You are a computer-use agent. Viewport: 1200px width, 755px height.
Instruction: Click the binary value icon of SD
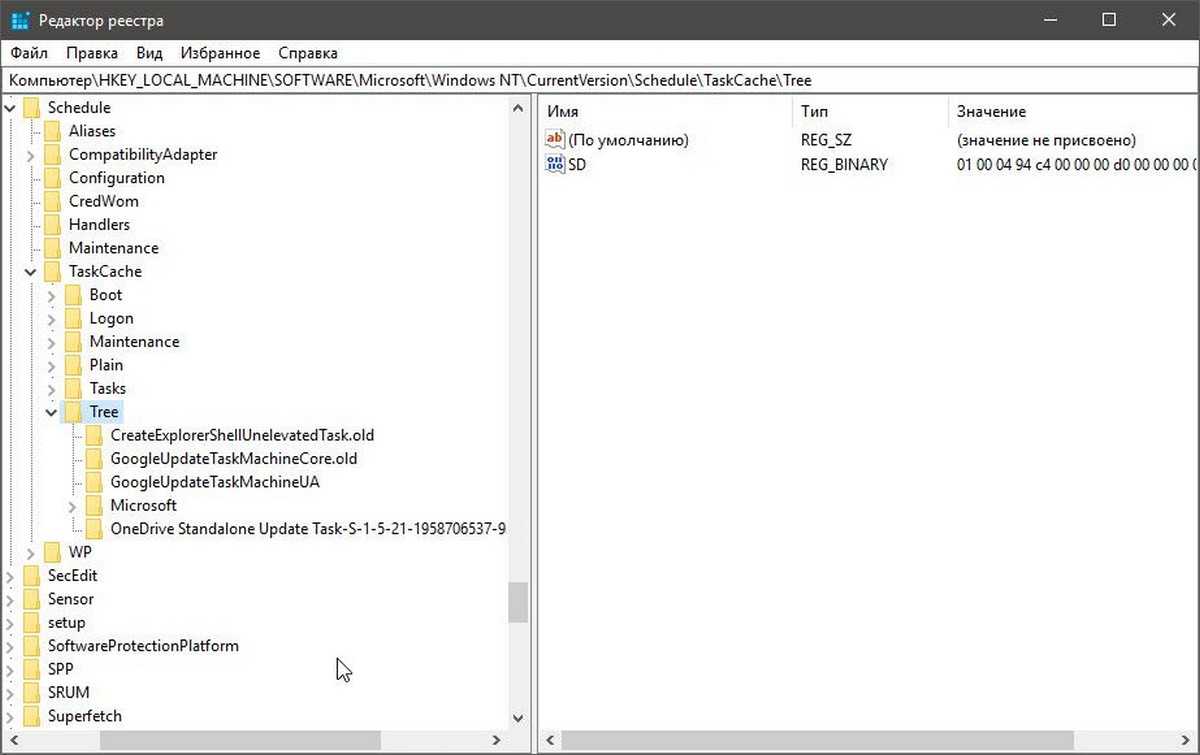(x=555, y=164)
